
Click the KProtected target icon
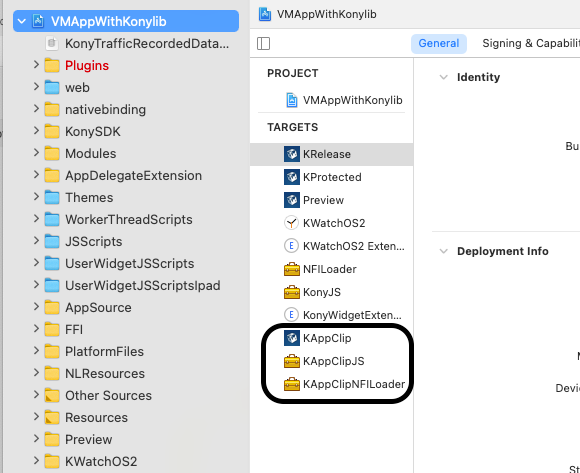coord(291,177)
